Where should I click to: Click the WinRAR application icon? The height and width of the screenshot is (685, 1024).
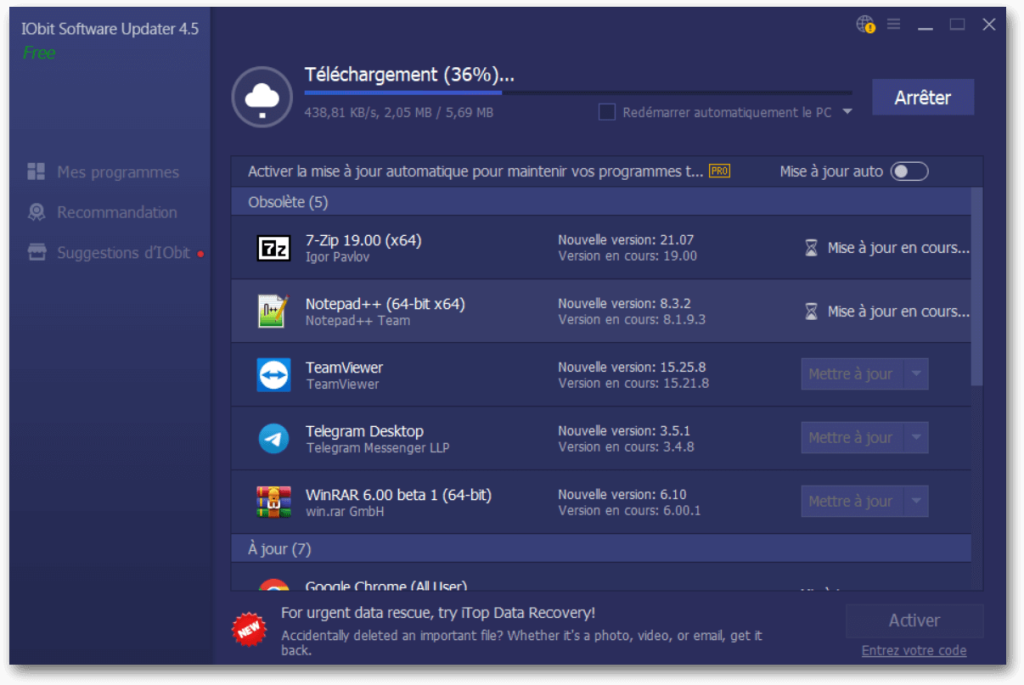[x=274, y=502]
